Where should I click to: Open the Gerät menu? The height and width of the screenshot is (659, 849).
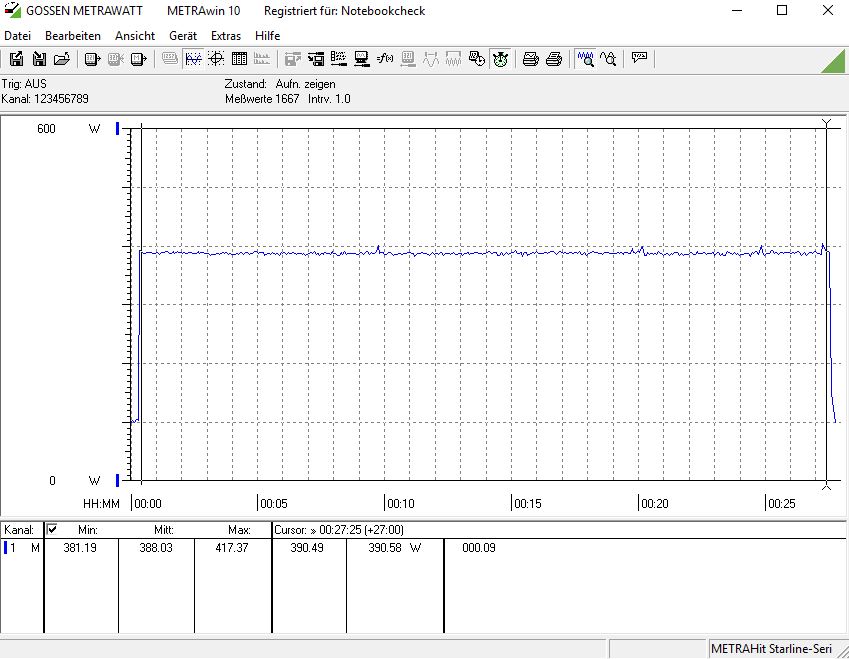(183, 36)
